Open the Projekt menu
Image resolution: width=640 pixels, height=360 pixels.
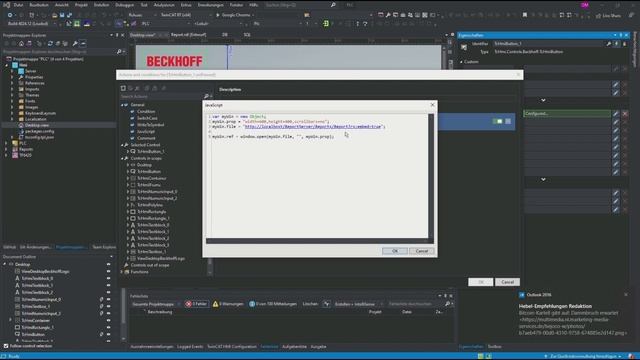81,5
